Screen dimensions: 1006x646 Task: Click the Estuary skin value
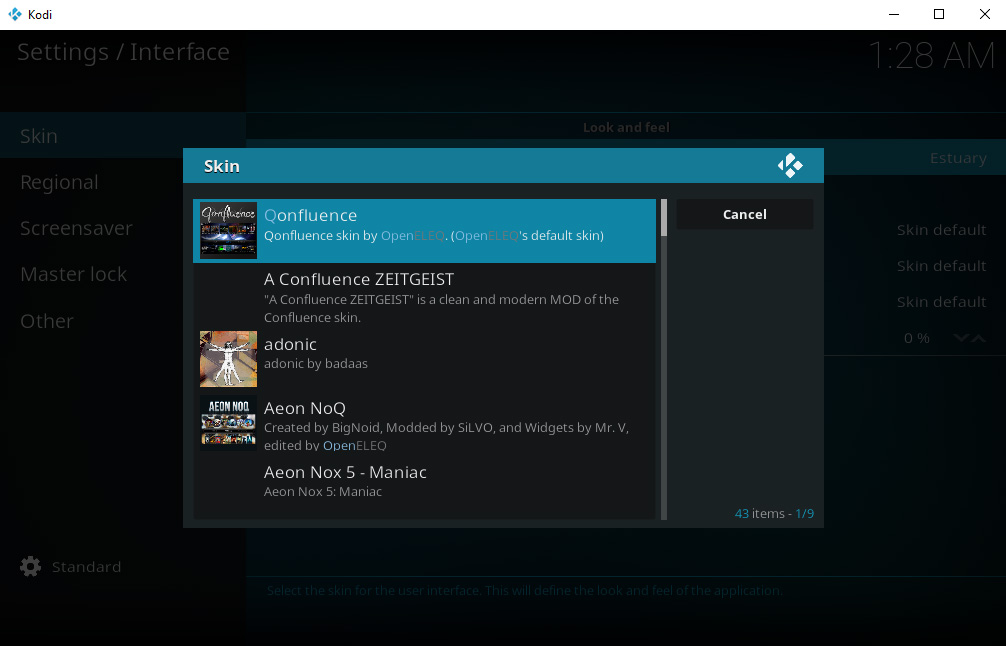958,158
